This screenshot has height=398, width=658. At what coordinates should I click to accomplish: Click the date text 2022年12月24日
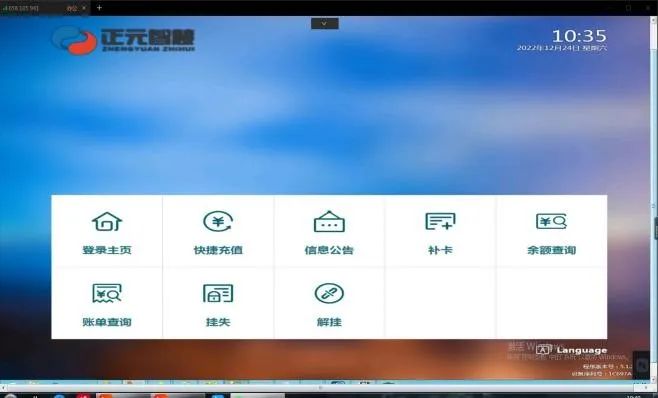[548, 48]
